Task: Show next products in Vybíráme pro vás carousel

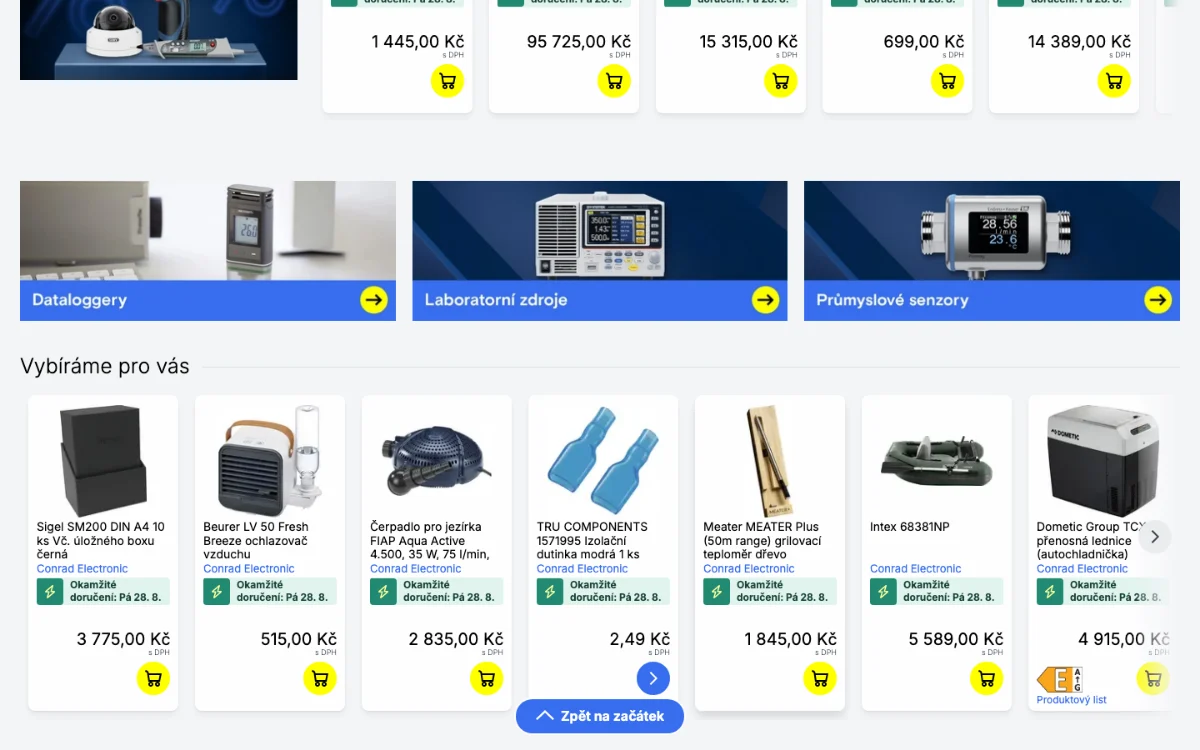Action: coord(1155,537)
